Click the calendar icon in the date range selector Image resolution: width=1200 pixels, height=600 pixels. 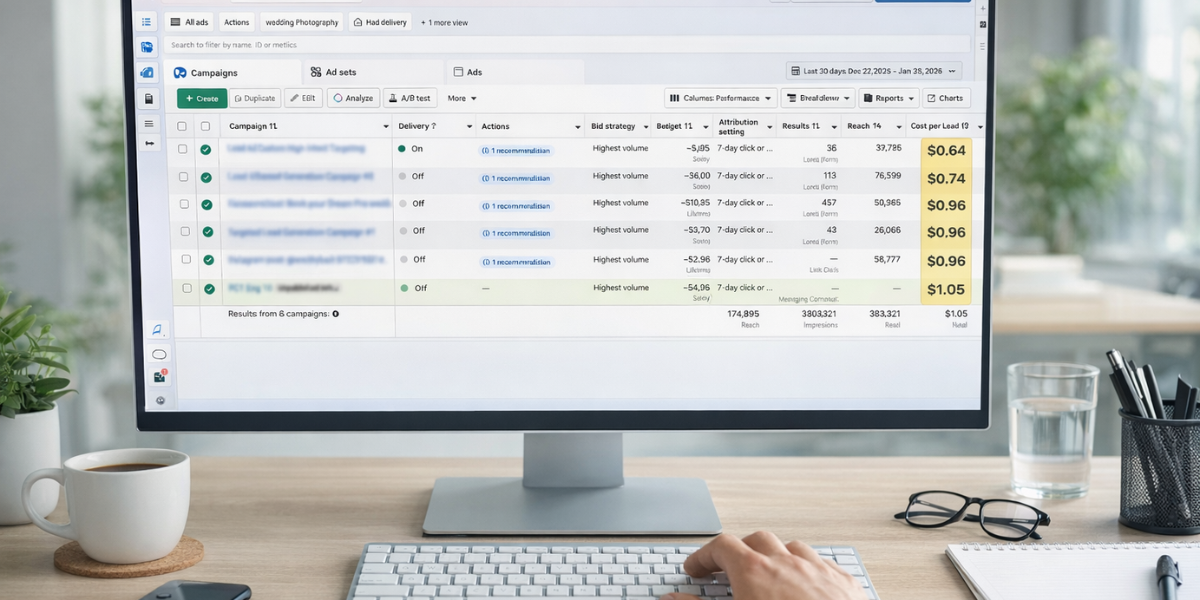pos(795,71)
